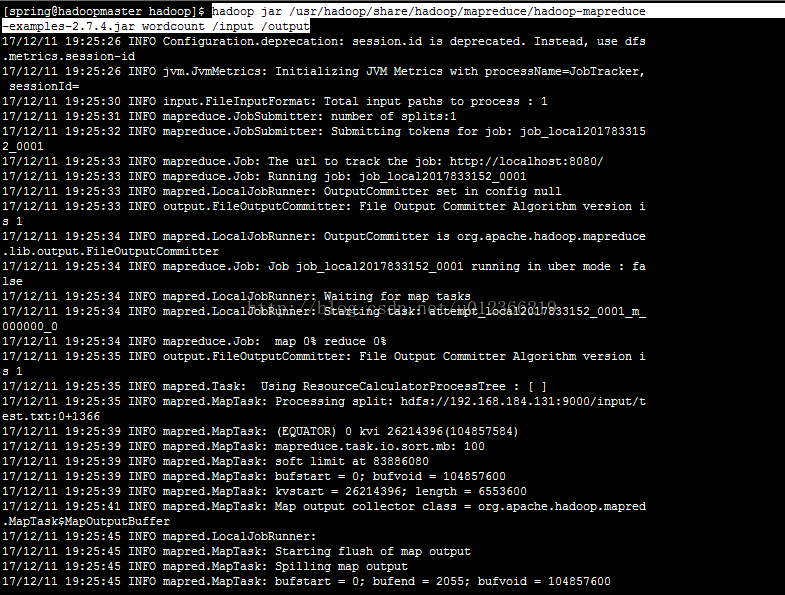
Task: Click '(EQUATOR) 0 kvi 26214396(104857584)' line
Action: [260, 432]
